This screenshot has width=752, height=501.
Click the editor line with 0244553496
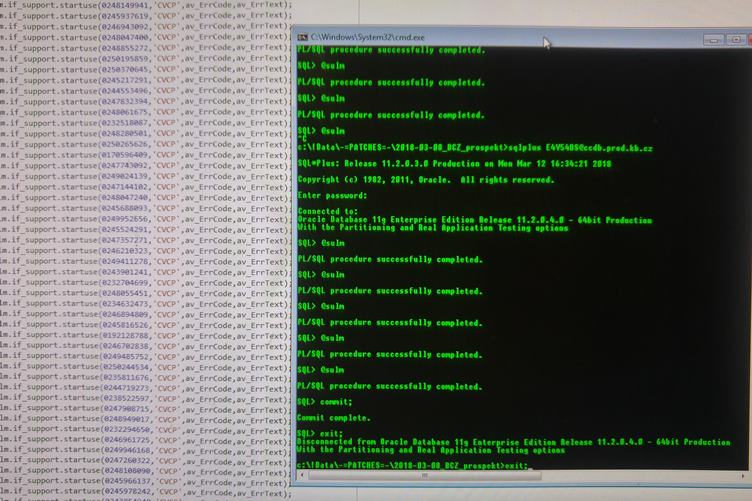coord(146,91)
